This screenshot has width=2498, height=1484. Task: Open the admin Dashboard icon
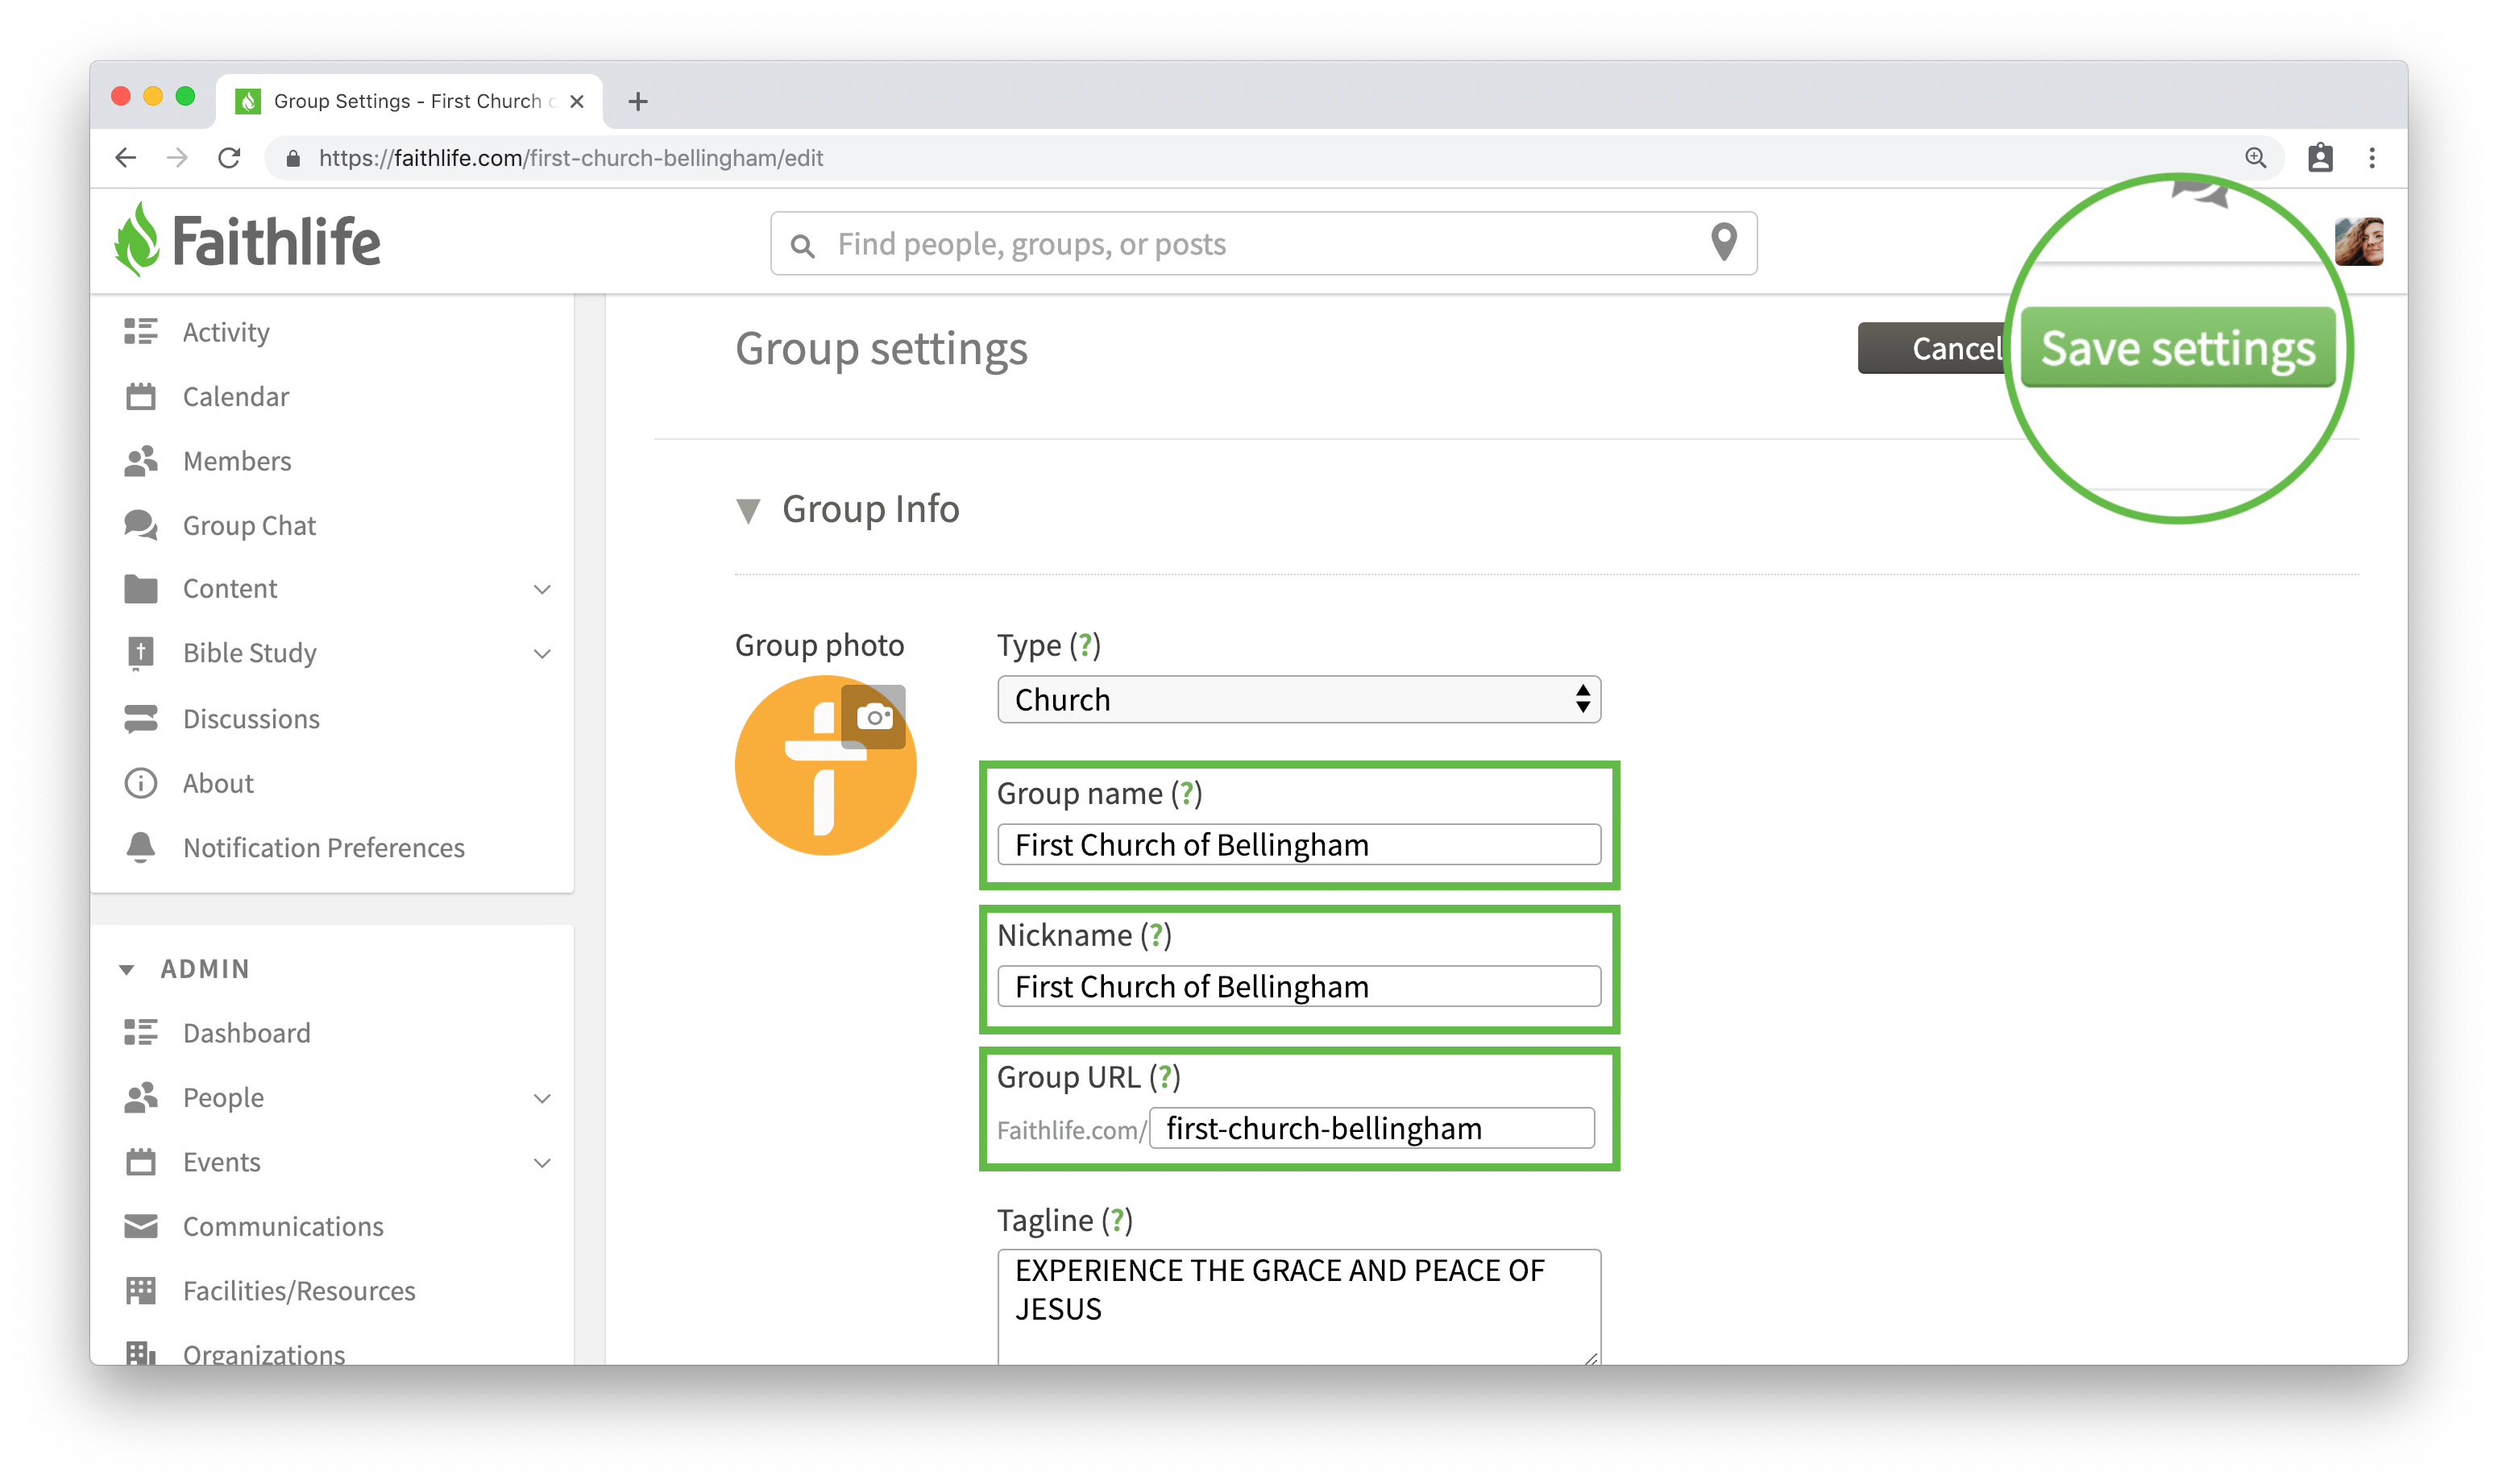140,1033
